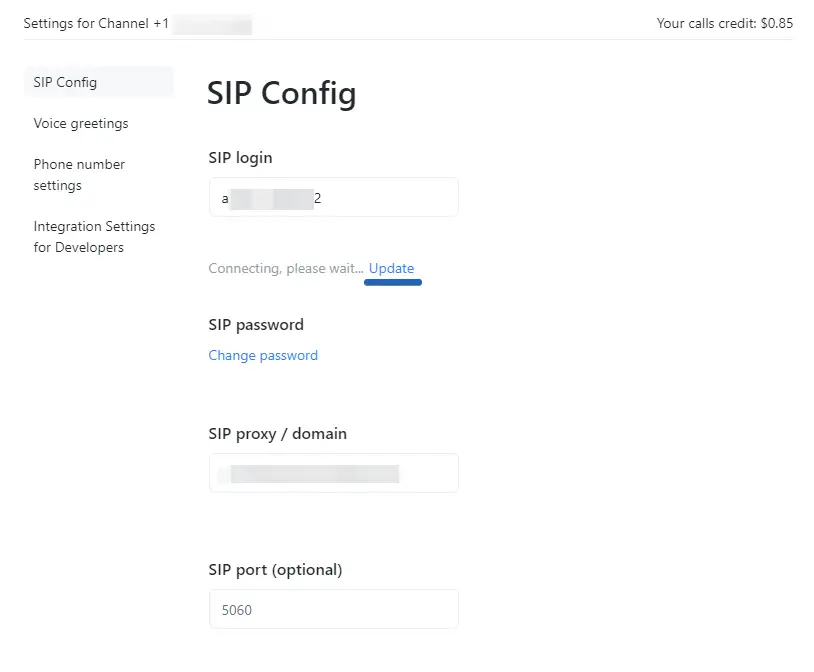This screenshot has height=672, width=814.
Task: Click the Change password link
Action: coord(263,355)
